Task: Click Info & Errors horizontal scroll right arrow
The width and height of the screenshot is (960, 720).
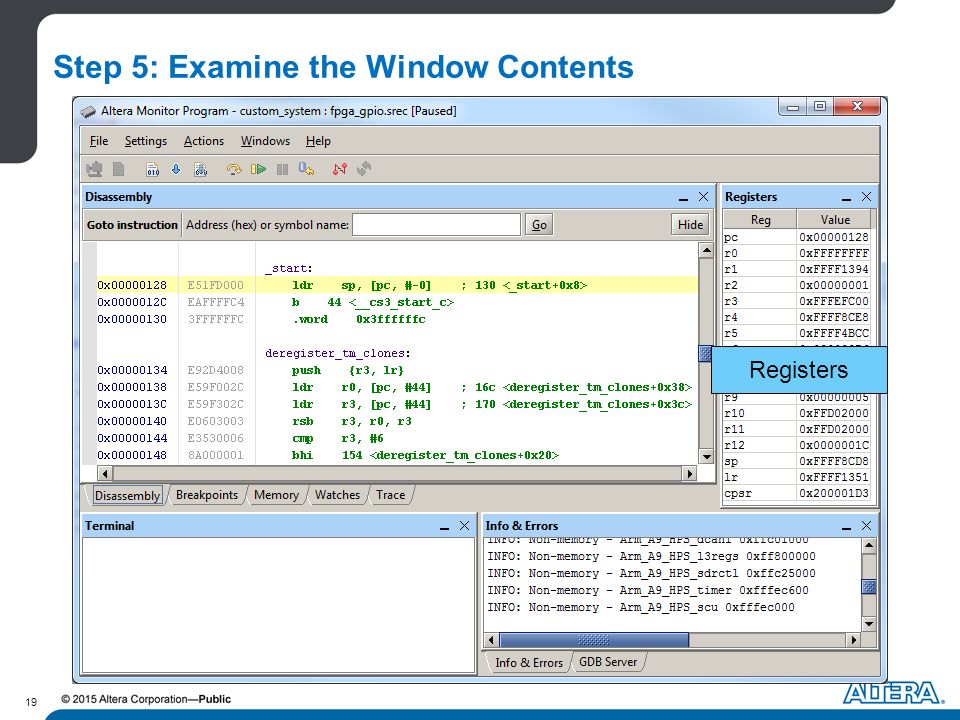Action: pos(853,640)
